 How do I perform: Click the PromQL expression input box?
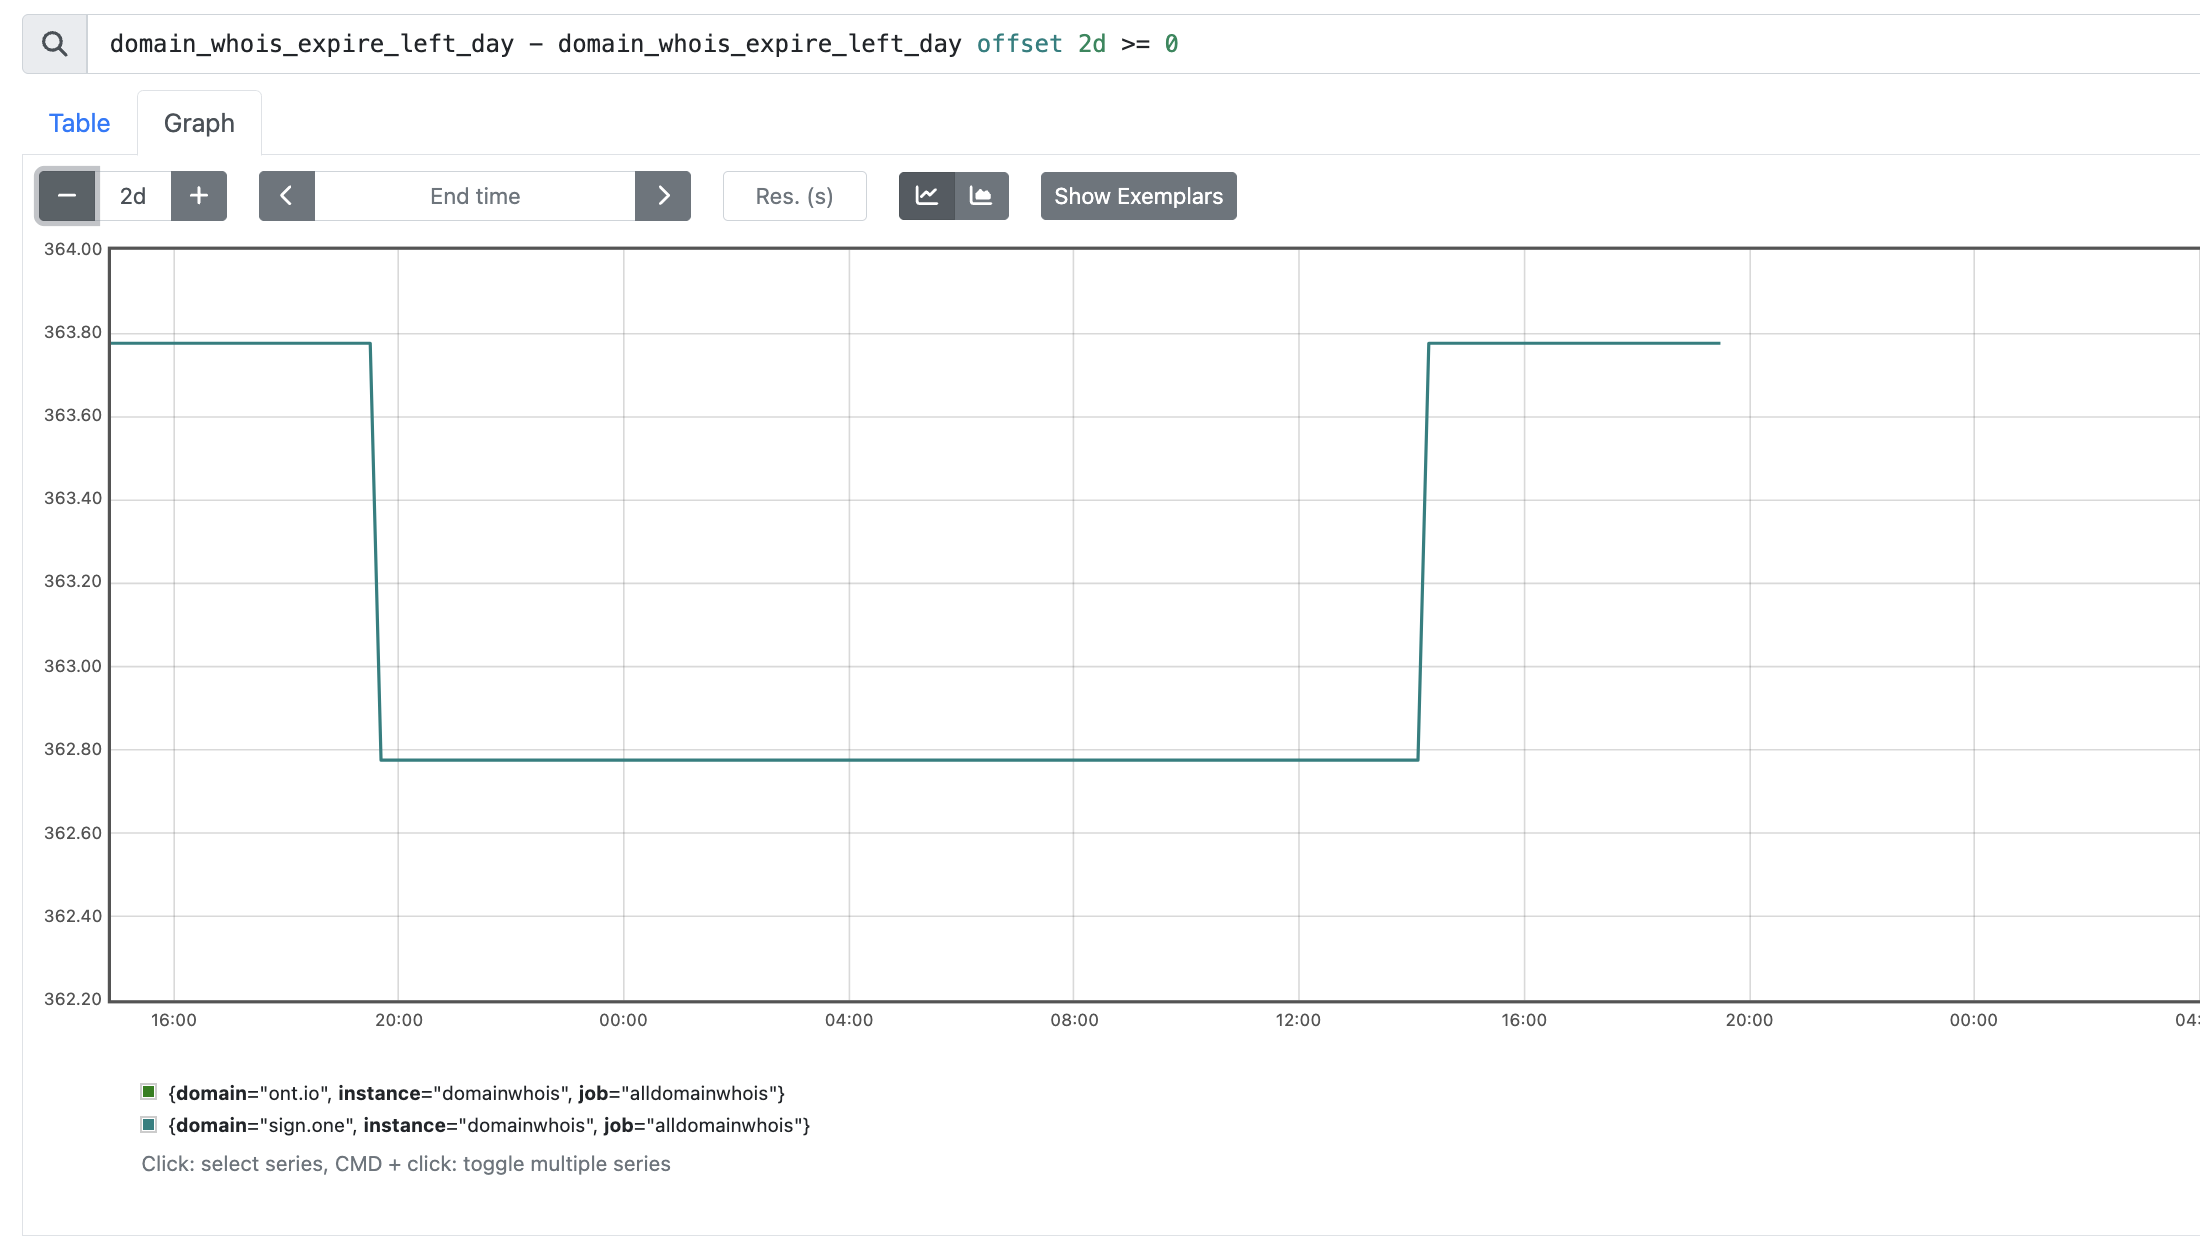pyautogui.click(x=1500, y=44)
